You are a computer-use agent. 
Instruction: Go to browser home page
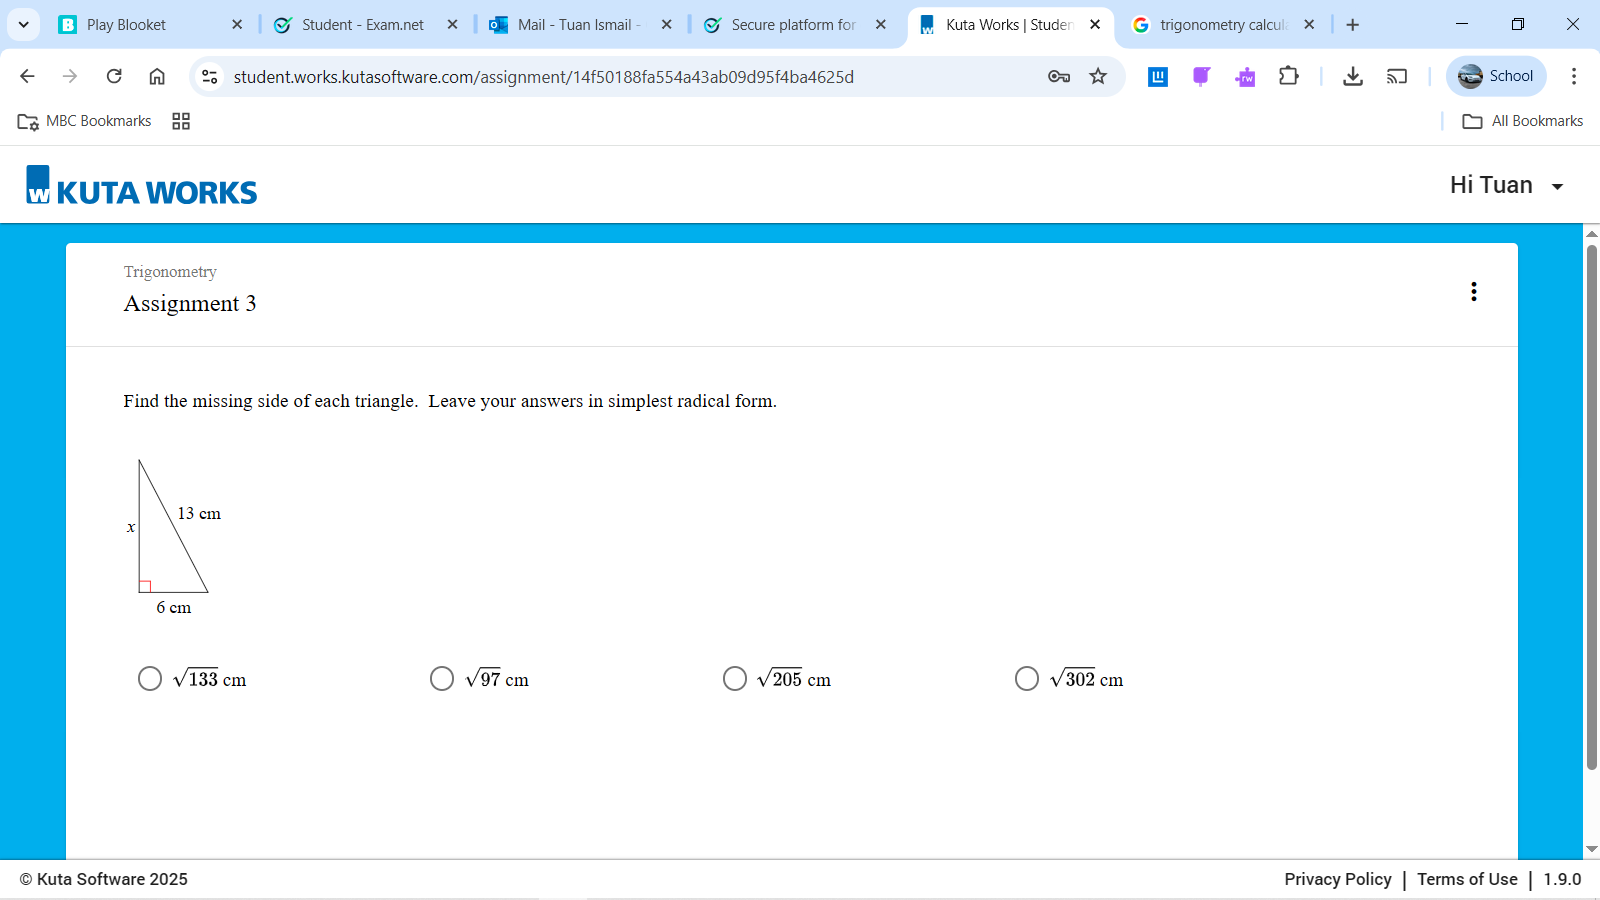click(x=157, y=76)
